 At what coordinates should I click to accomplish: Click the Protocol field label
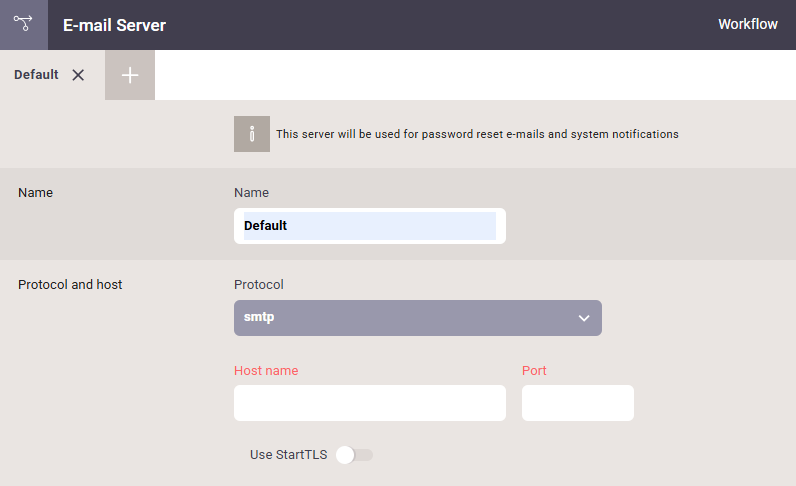pos(259,284)
